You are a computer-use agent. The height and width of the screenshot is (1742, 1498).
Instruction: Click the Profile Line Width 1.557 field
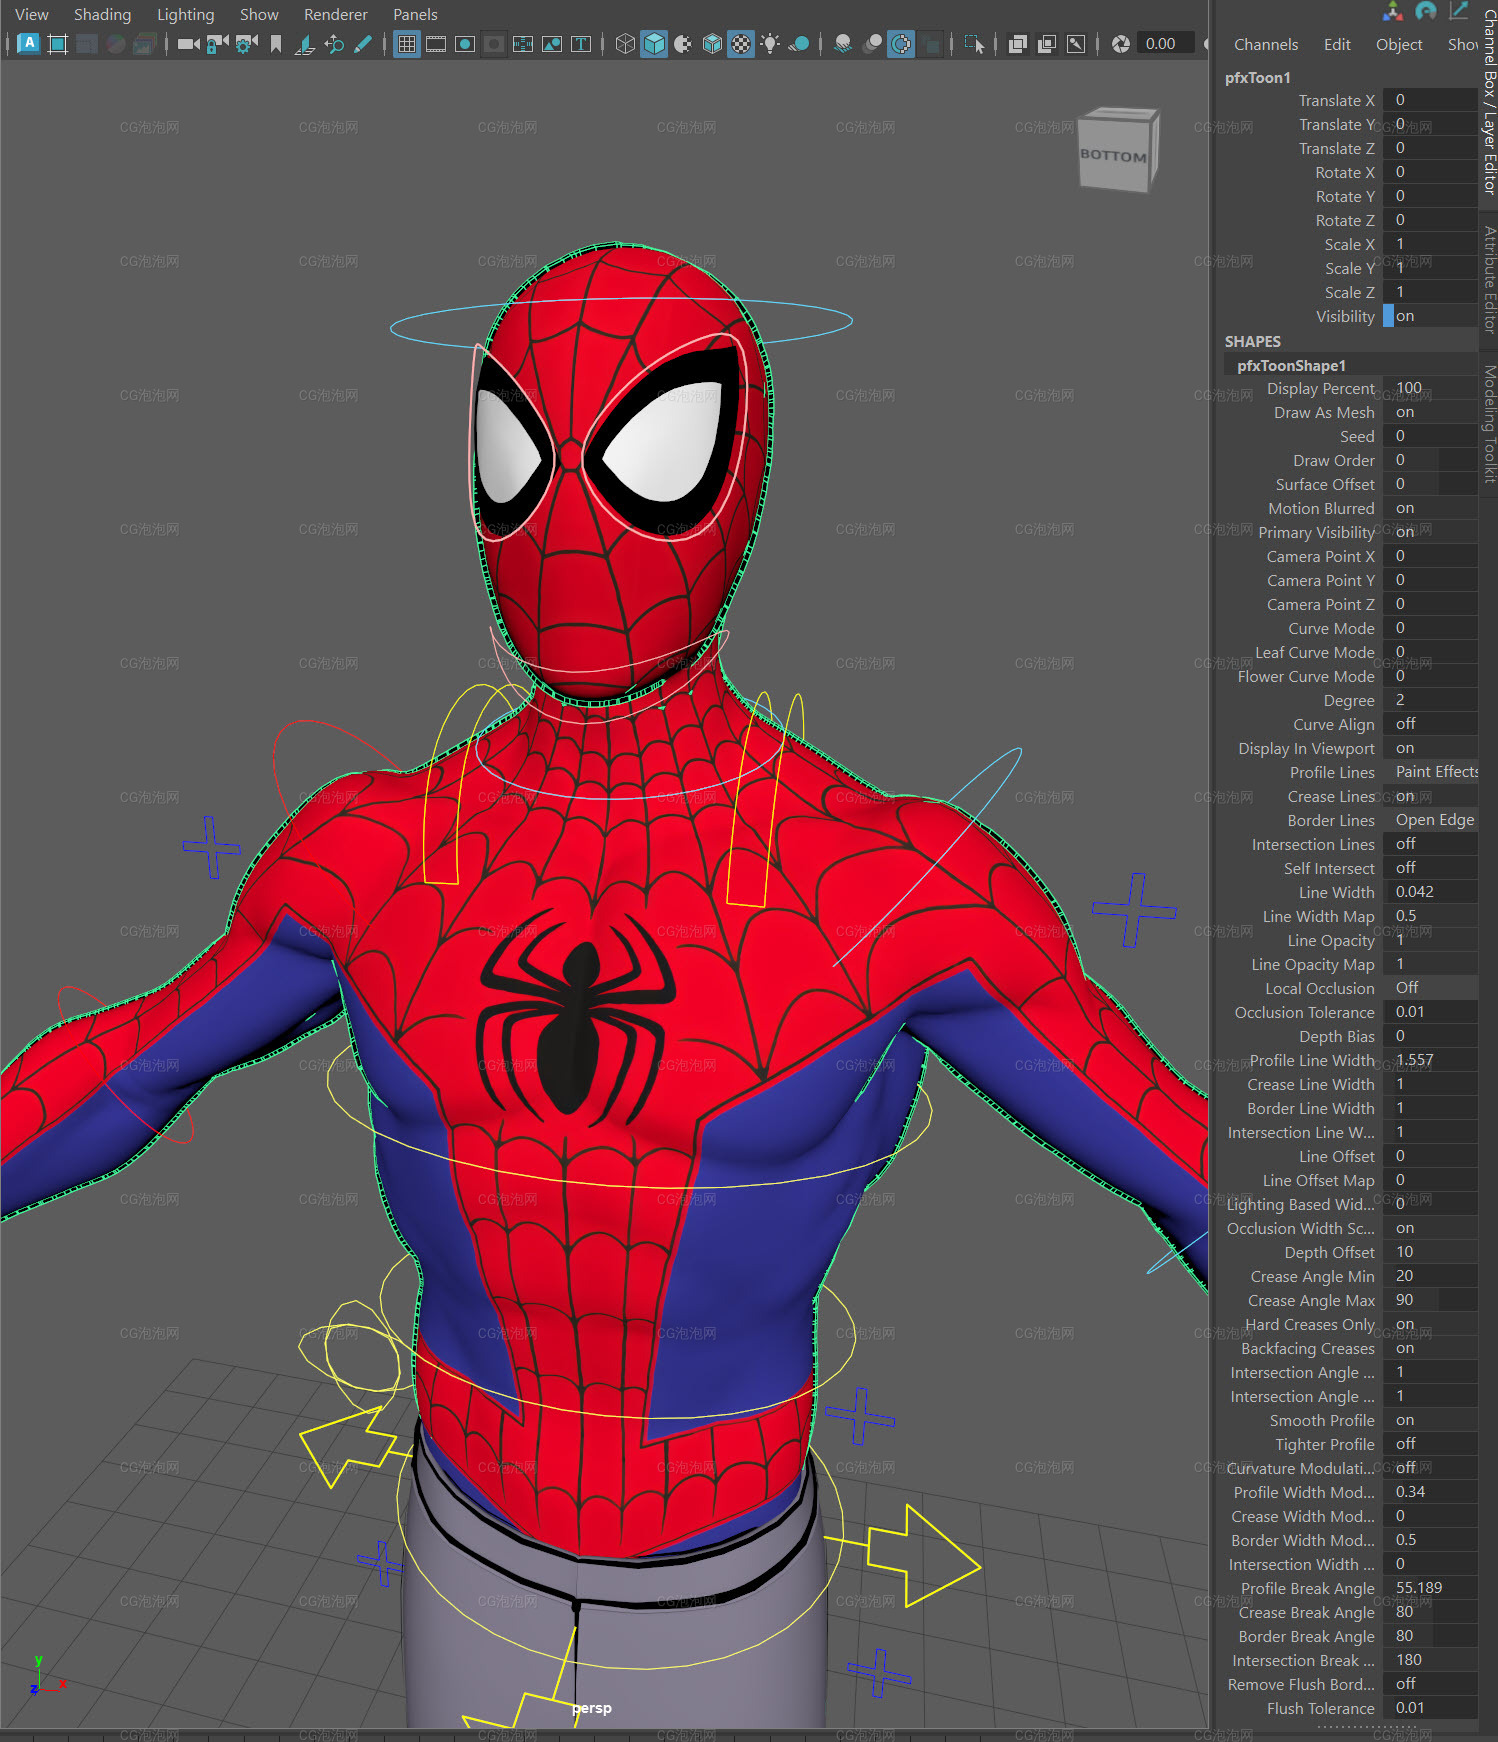pos(1430,1060)
